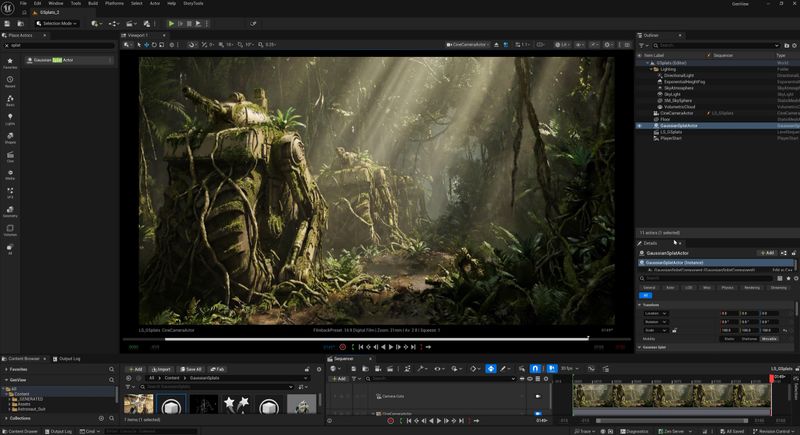This screenshot has height=435, width=800.
Task: Collapse the Lighting folder in Outliner
Action: (x=651, y=69)
